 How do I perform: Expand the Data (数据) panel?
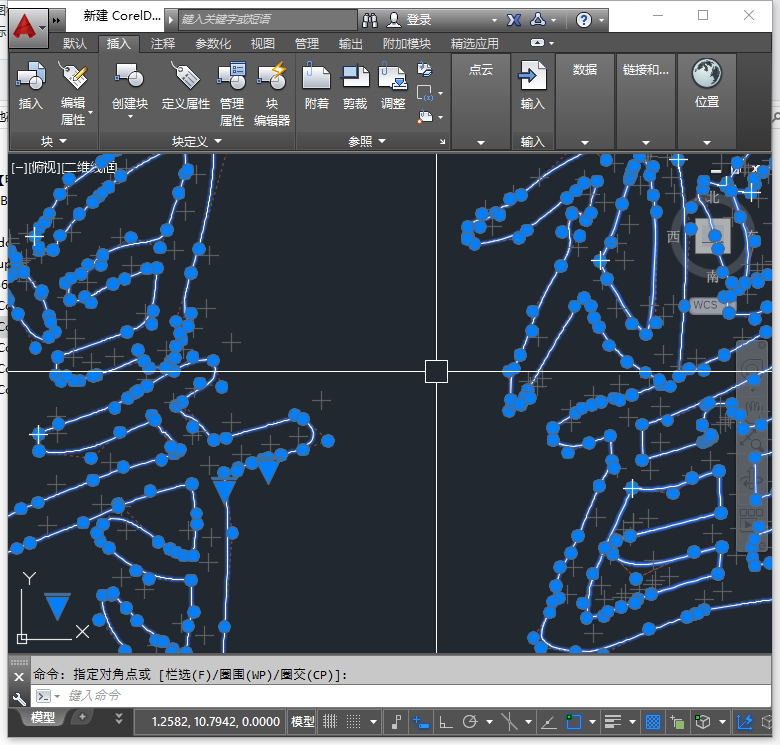[x=585, y=142]
